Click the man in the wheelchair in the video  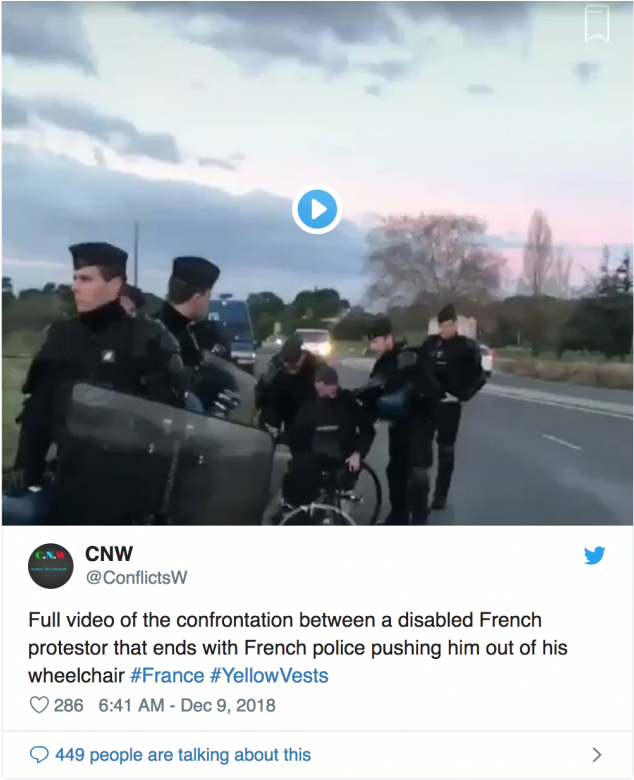click(326, 438)
